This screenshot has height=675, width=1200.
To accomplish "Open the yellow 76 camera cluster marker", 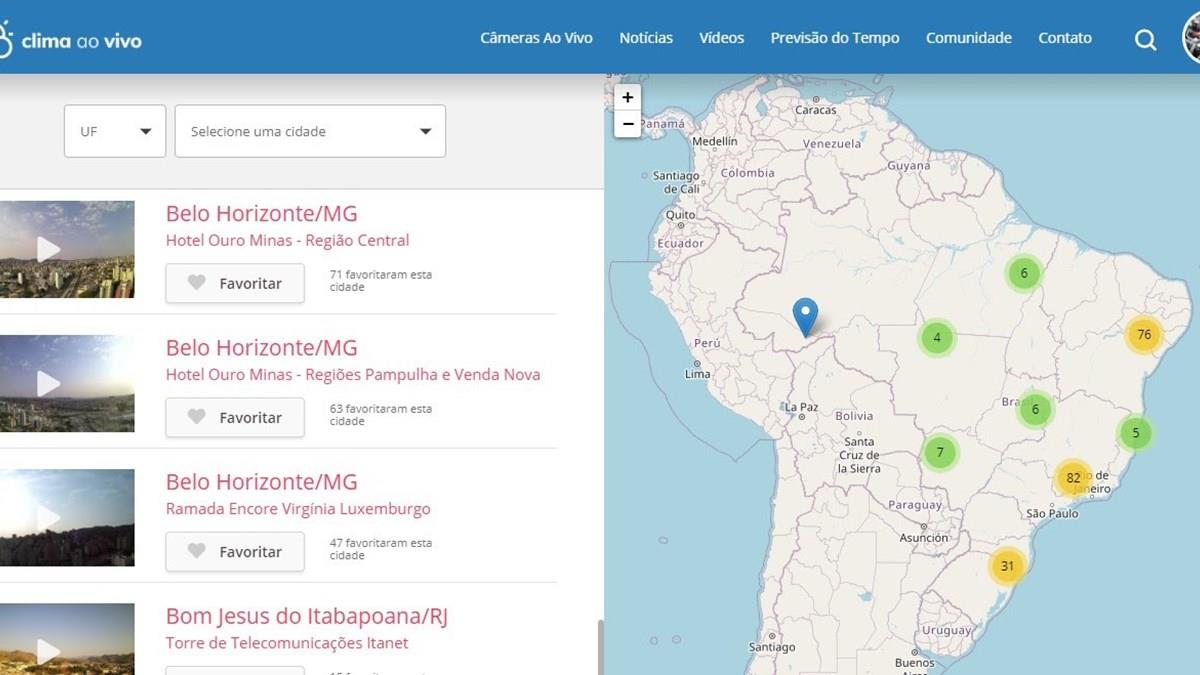I will tap(1144, 335).
